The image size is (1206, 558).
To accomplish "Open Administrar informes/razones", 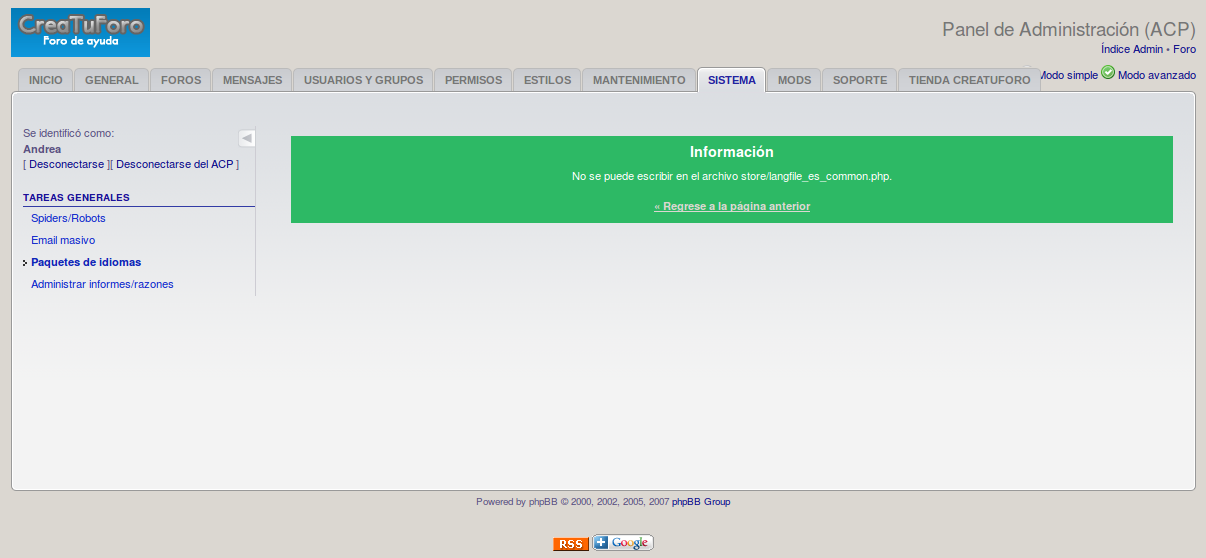I will coord(102,284).
